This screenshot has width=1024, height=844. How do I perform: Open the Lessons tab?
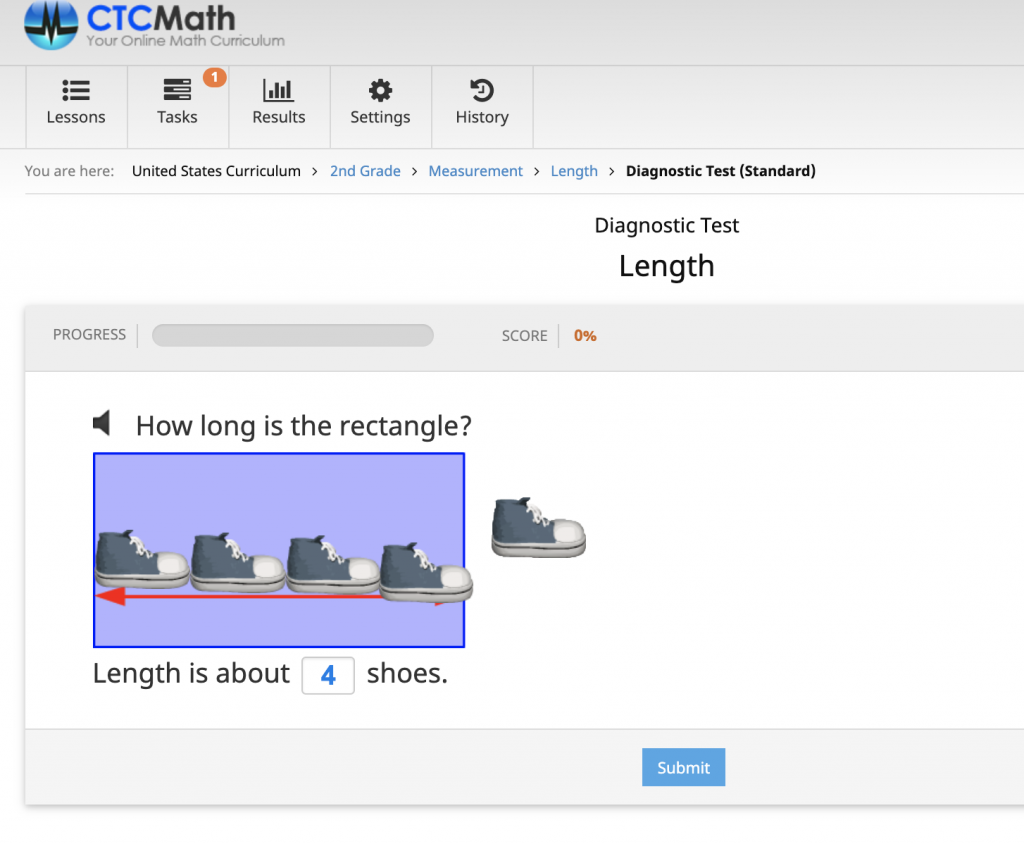76,106
